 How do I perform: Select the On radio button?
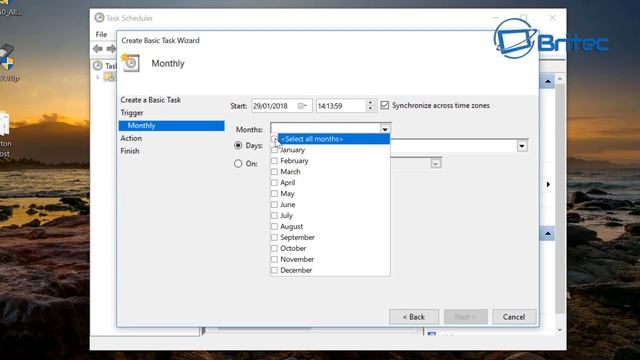tap(238, 164)
